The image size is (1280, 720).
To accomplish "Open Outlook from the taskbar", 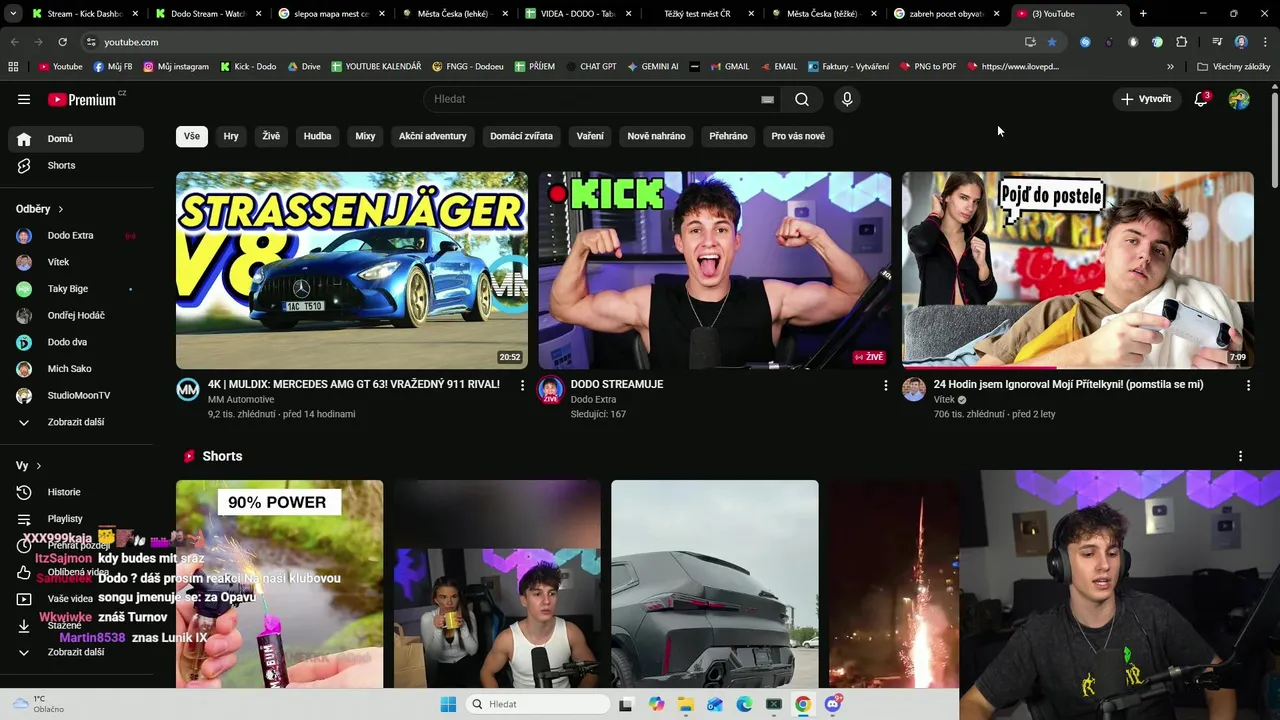I will click(x=714, y=704).
